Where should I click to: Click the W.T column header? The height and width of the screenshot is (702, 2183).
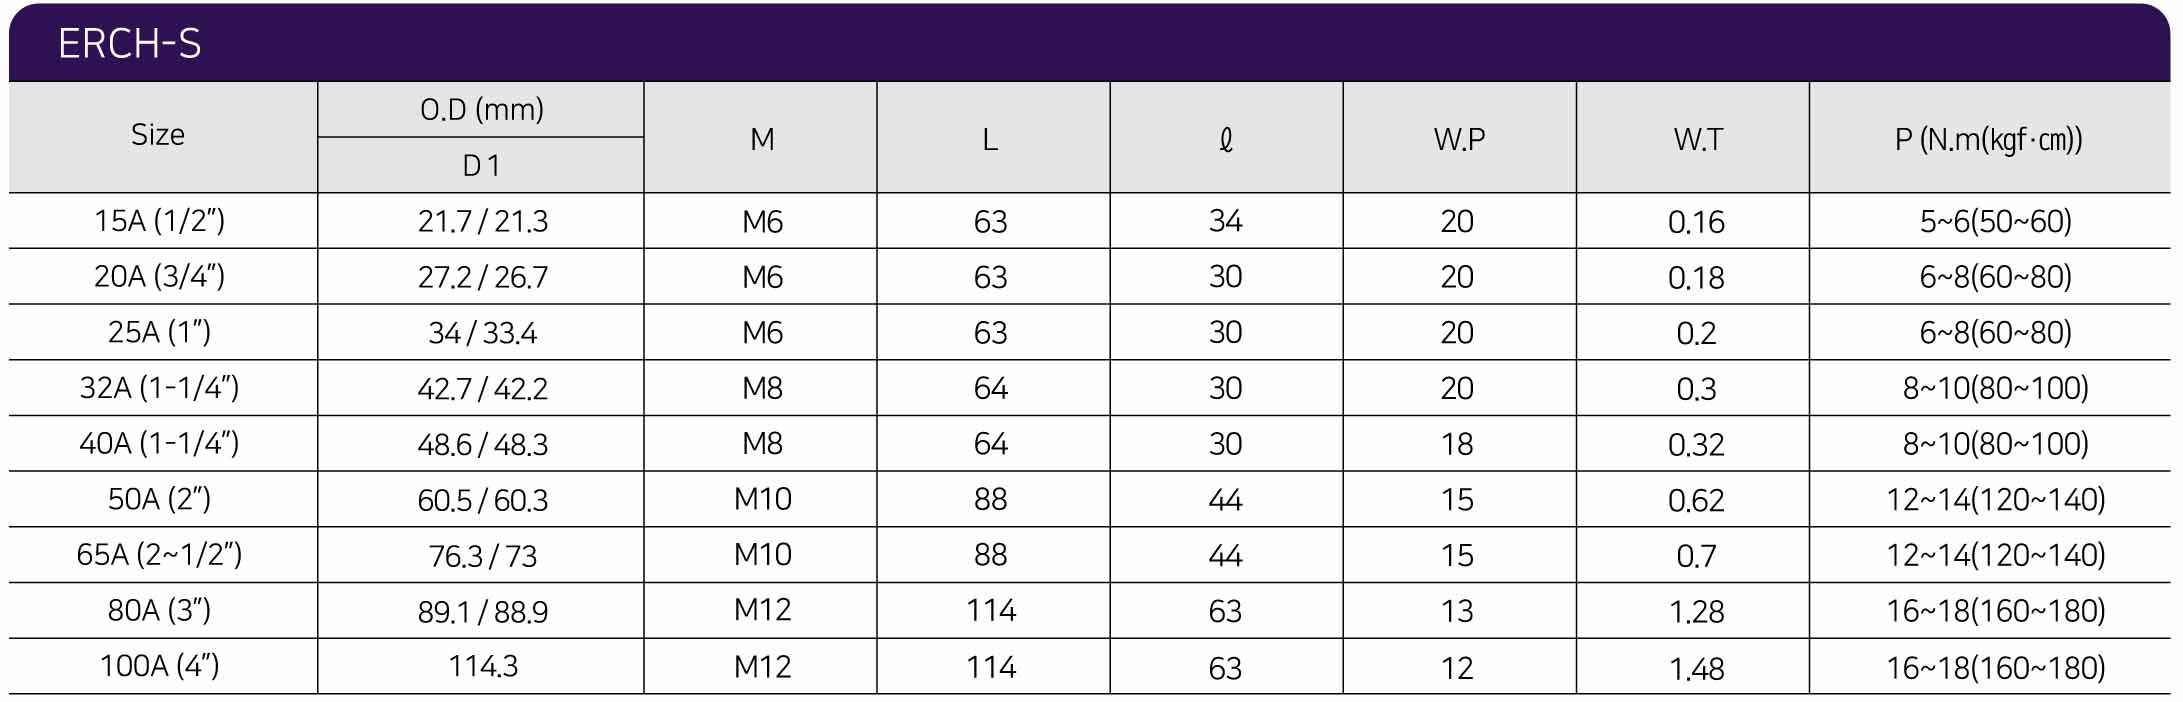coord(1698,139)
